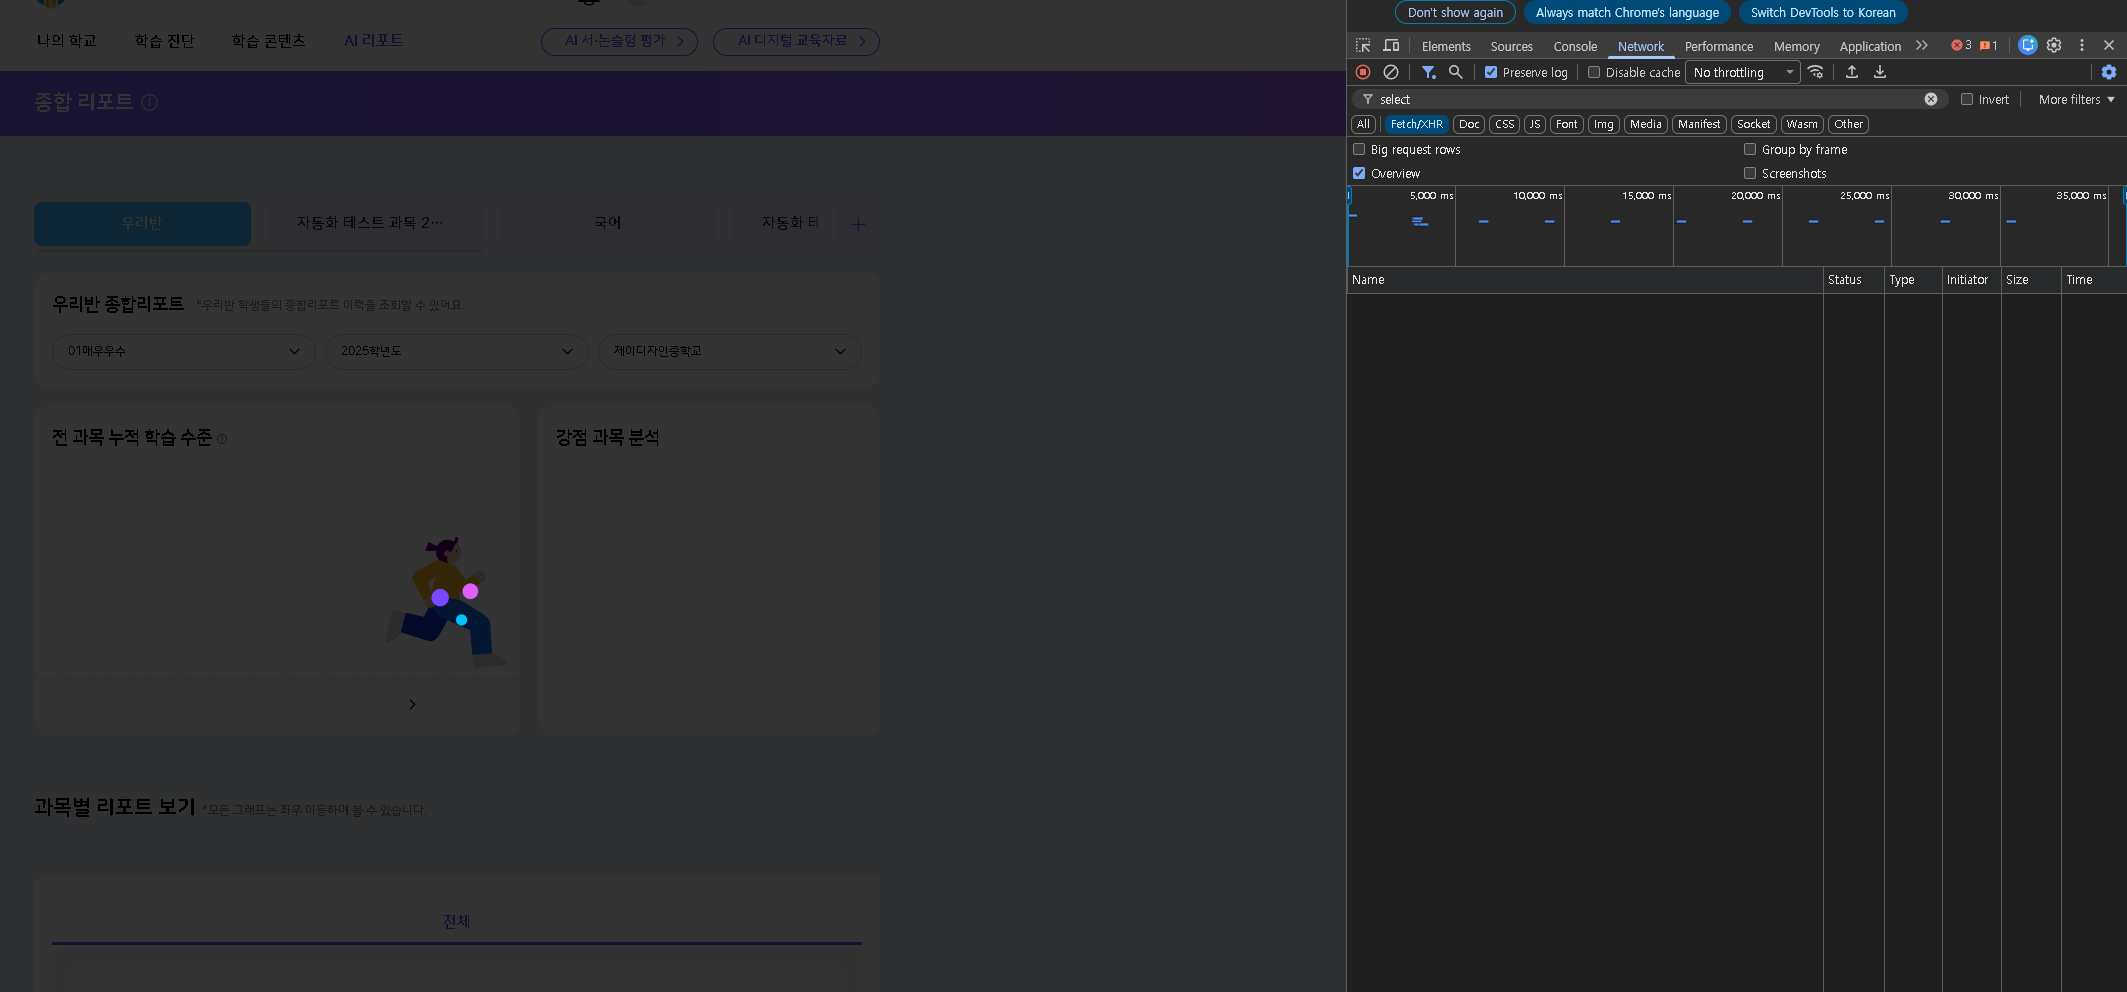Open network conditions wifi icon

click(1816, 72)
